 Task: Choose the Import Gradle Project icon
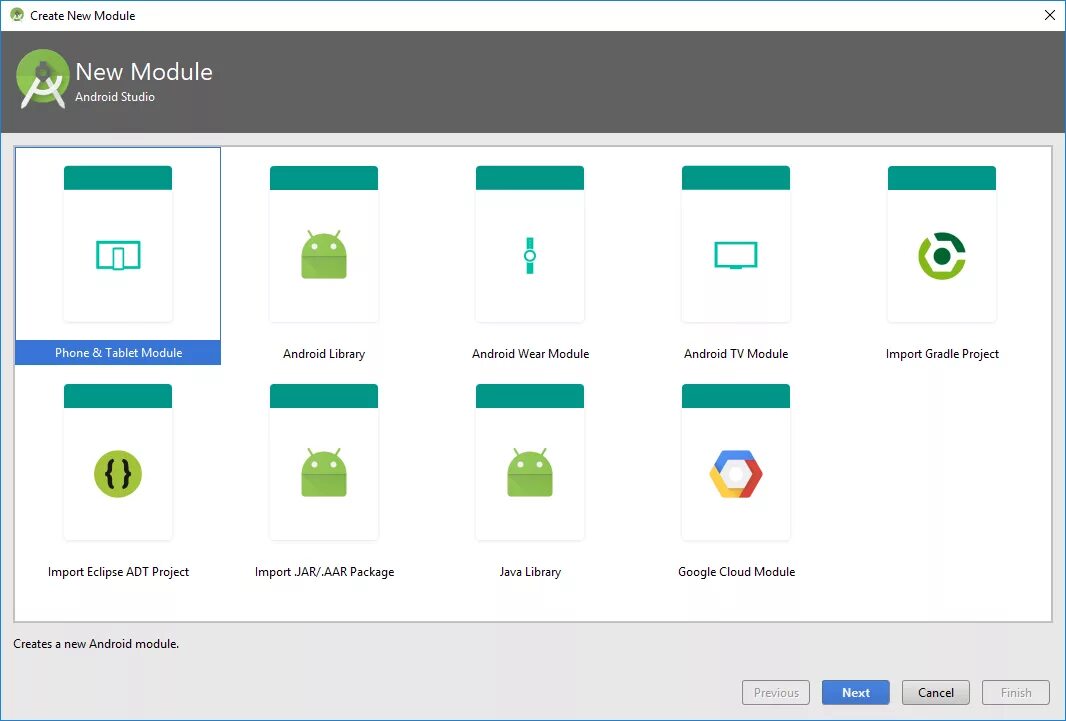coord(942,256)
